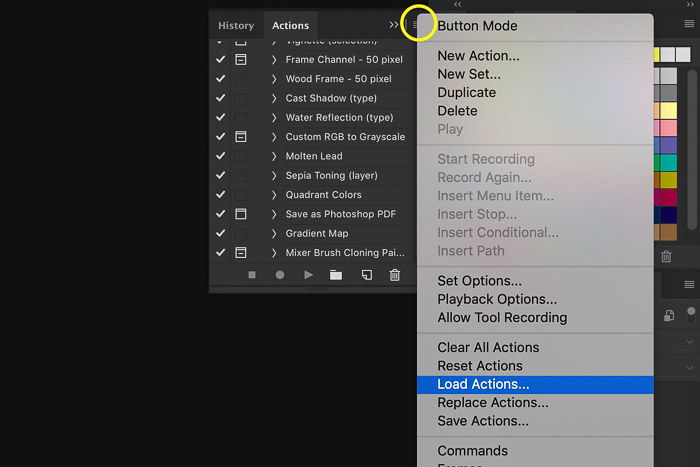Expand the Custom RGB to Grayscale action
Screen dimensions: 700x467
(x=274, y=137)
